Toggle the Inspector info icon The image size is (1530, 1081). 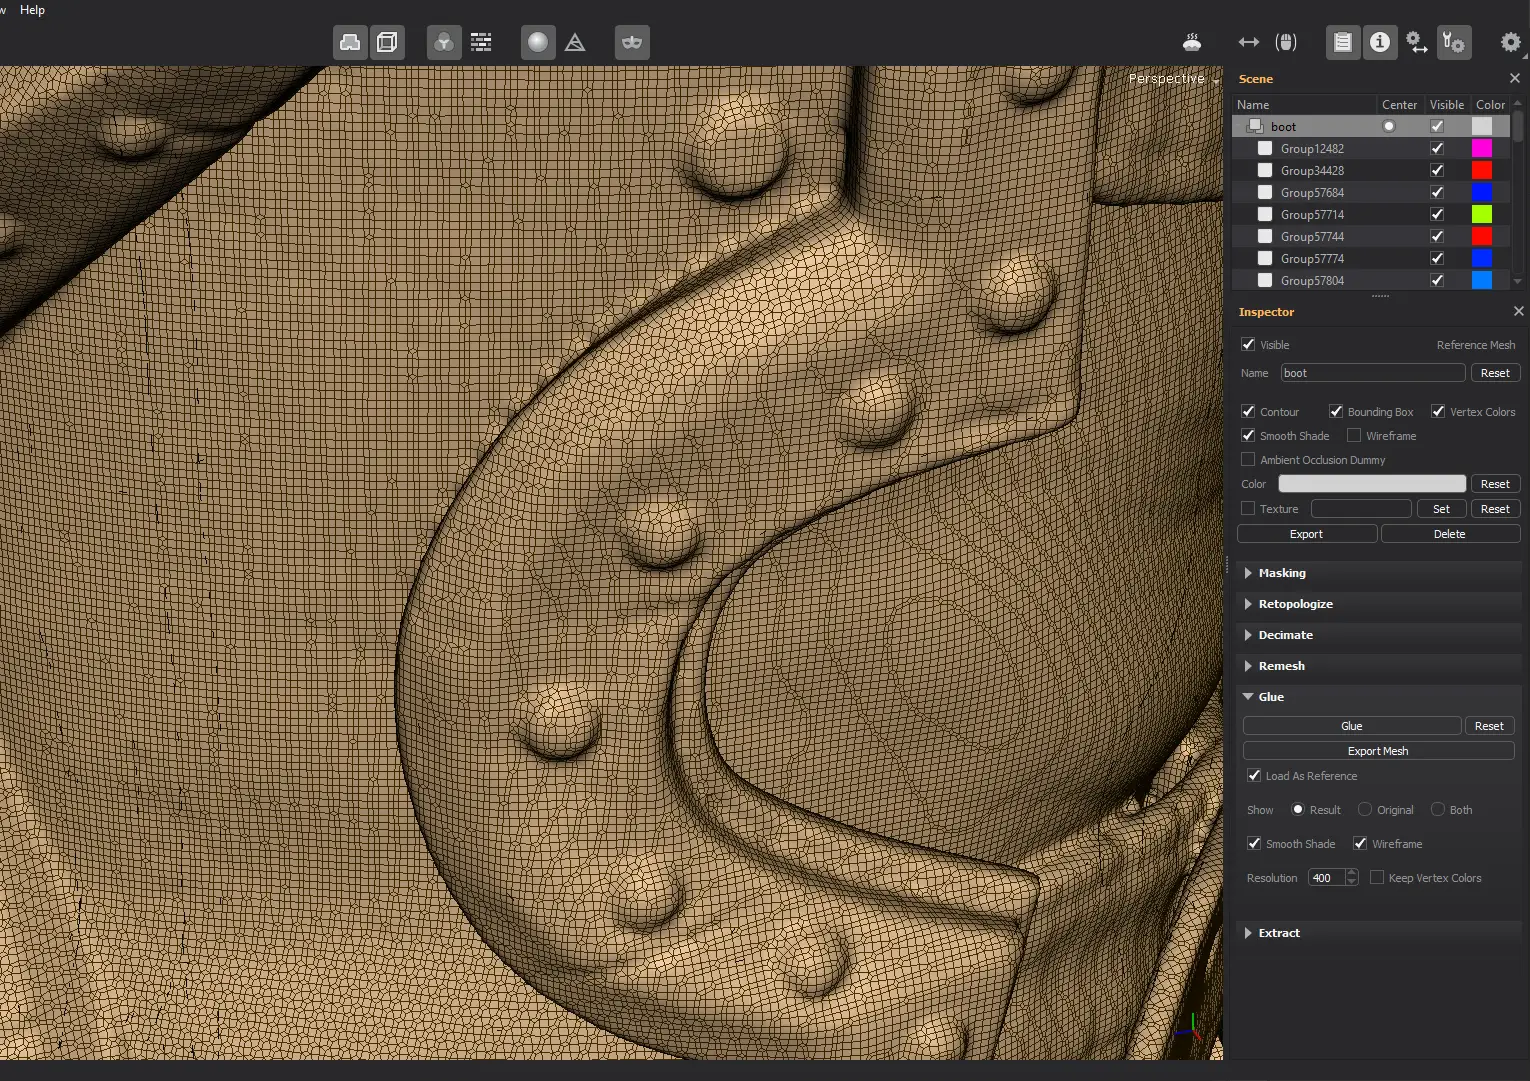click(1380, 42)
